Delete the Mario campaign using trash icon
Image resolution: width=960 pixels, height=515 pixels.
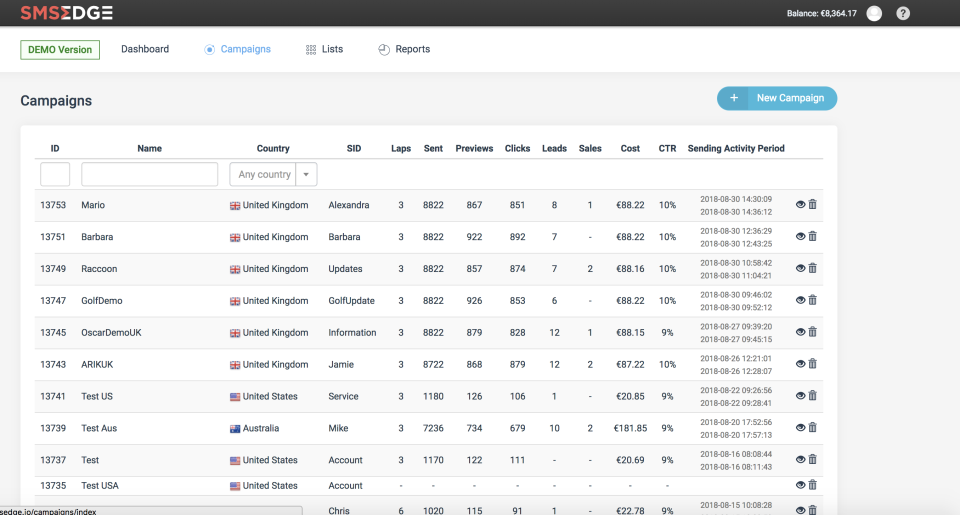[812, 205]
